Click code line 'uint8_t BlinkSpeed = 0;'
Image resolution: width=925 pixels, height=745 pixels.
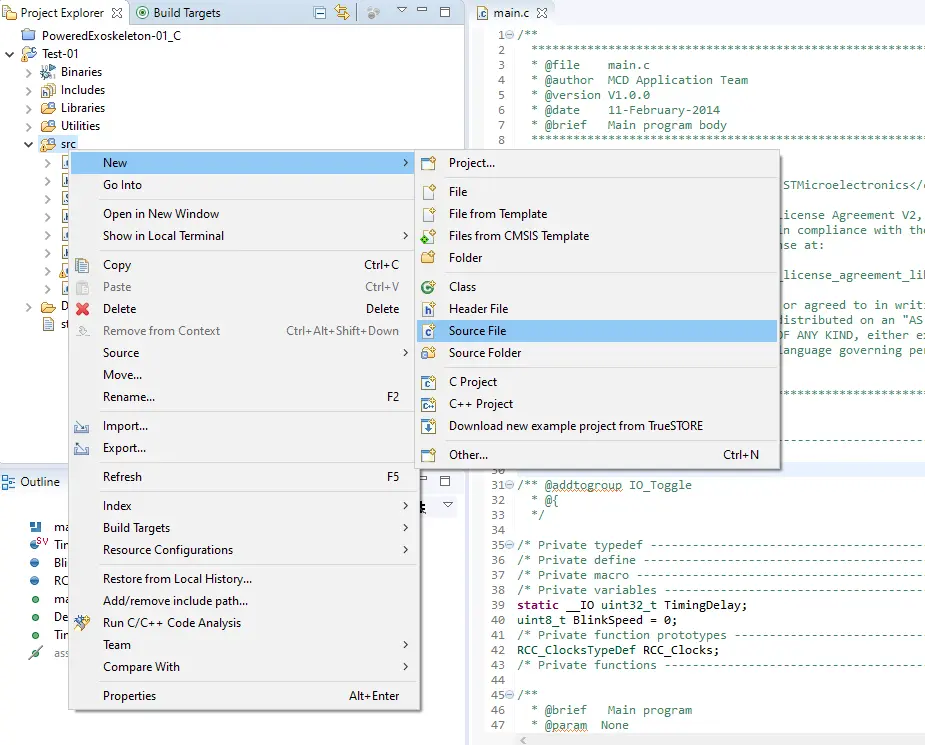597,620
